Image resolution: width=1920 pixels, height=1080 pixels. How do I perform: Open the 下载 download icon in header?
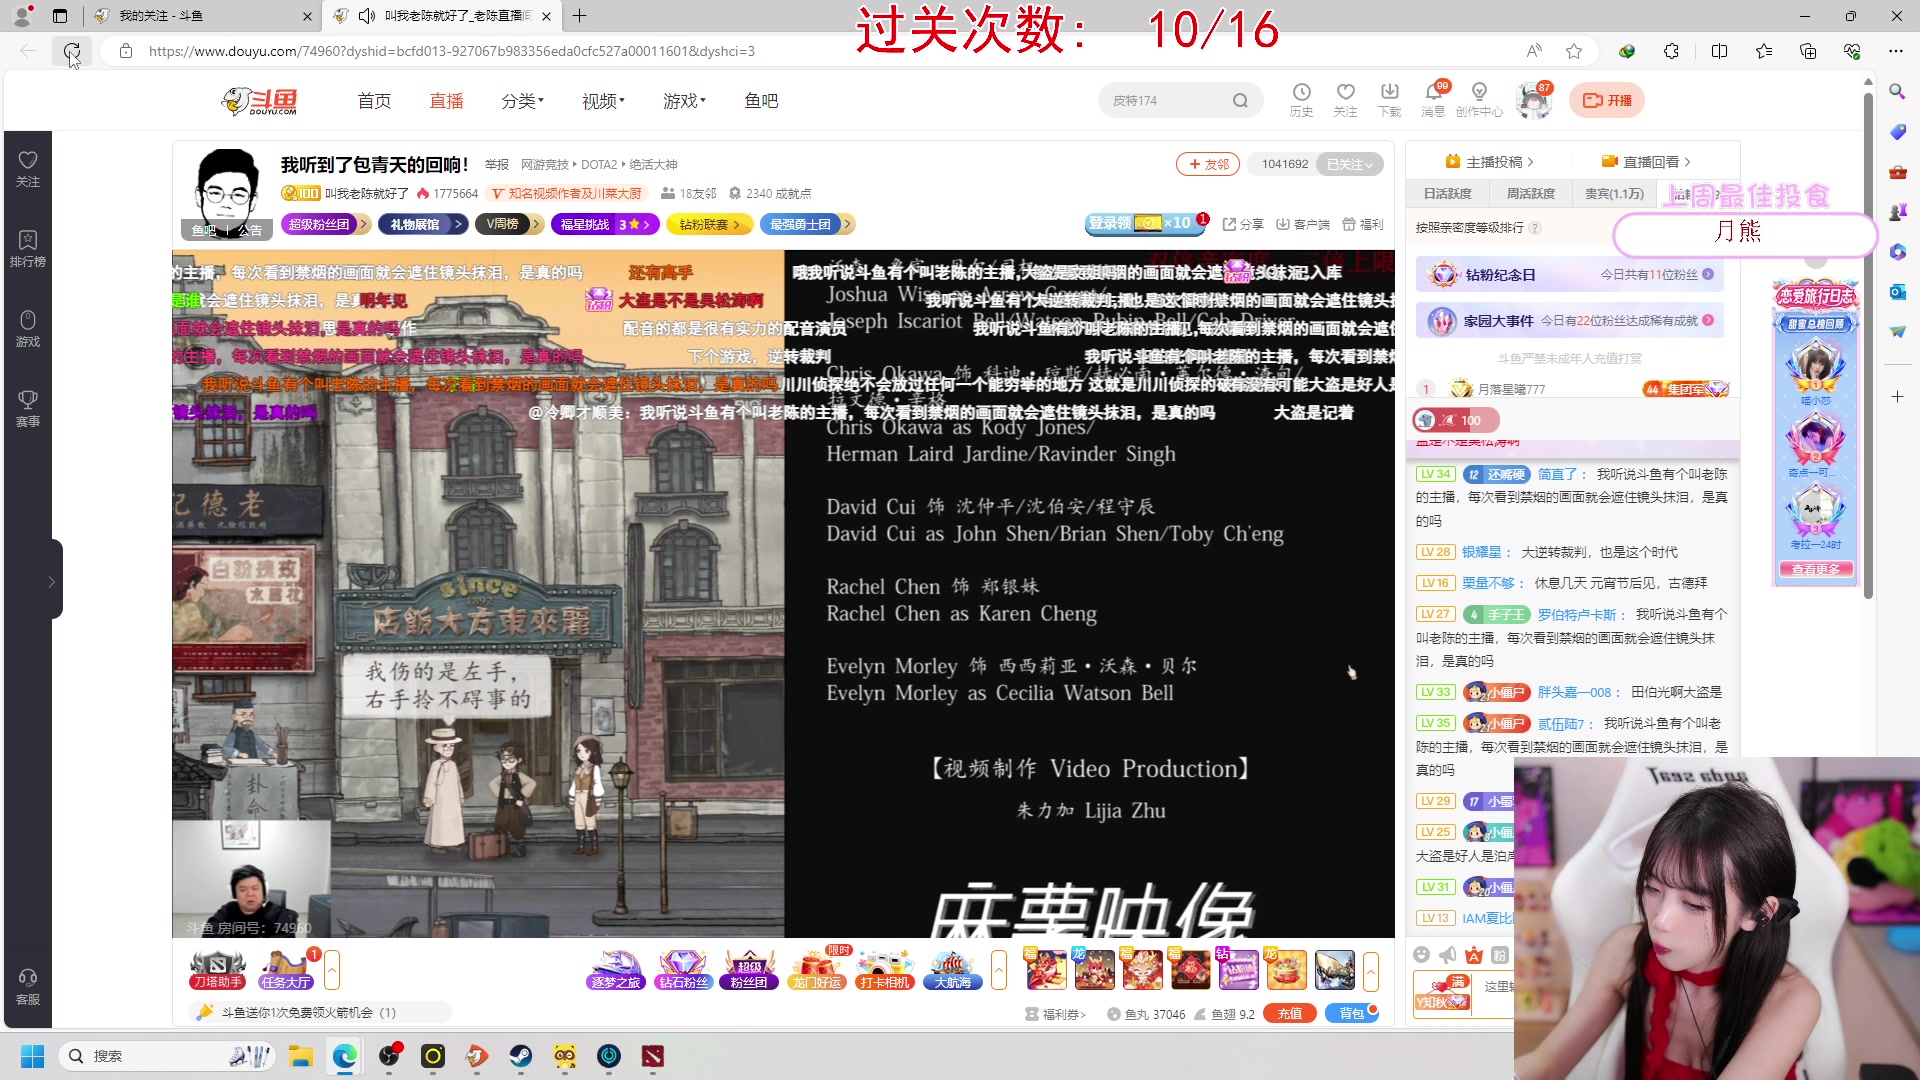(x=1389, y=99)
